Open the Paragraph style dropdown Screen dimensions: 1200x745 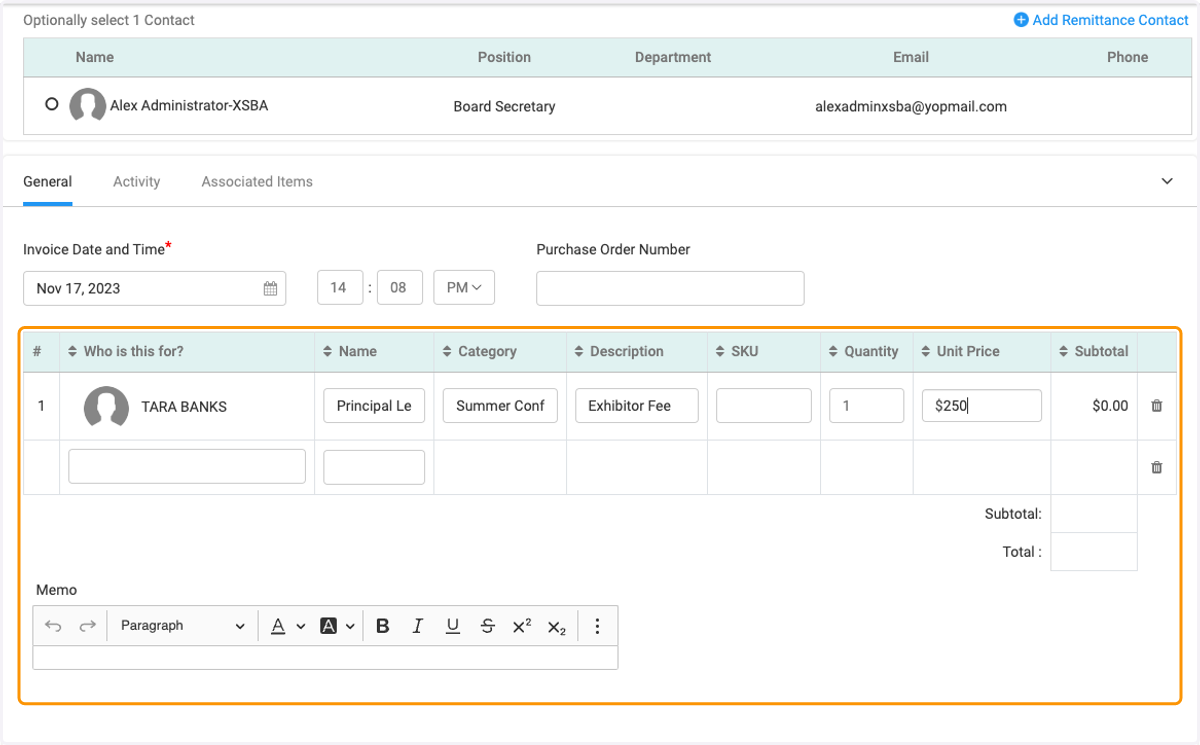tap(182, 626)
